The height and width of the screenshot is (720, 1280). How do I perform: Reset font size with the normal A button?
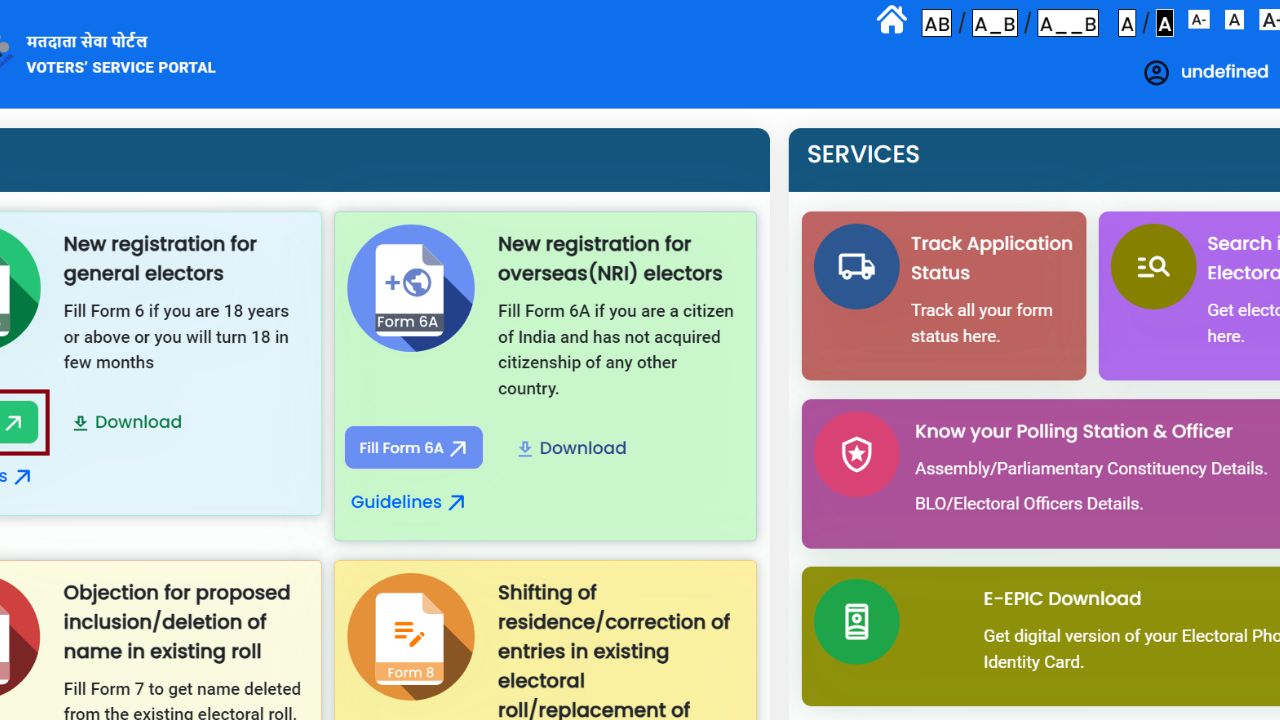pyautogui.click(x=1234, y=20)
